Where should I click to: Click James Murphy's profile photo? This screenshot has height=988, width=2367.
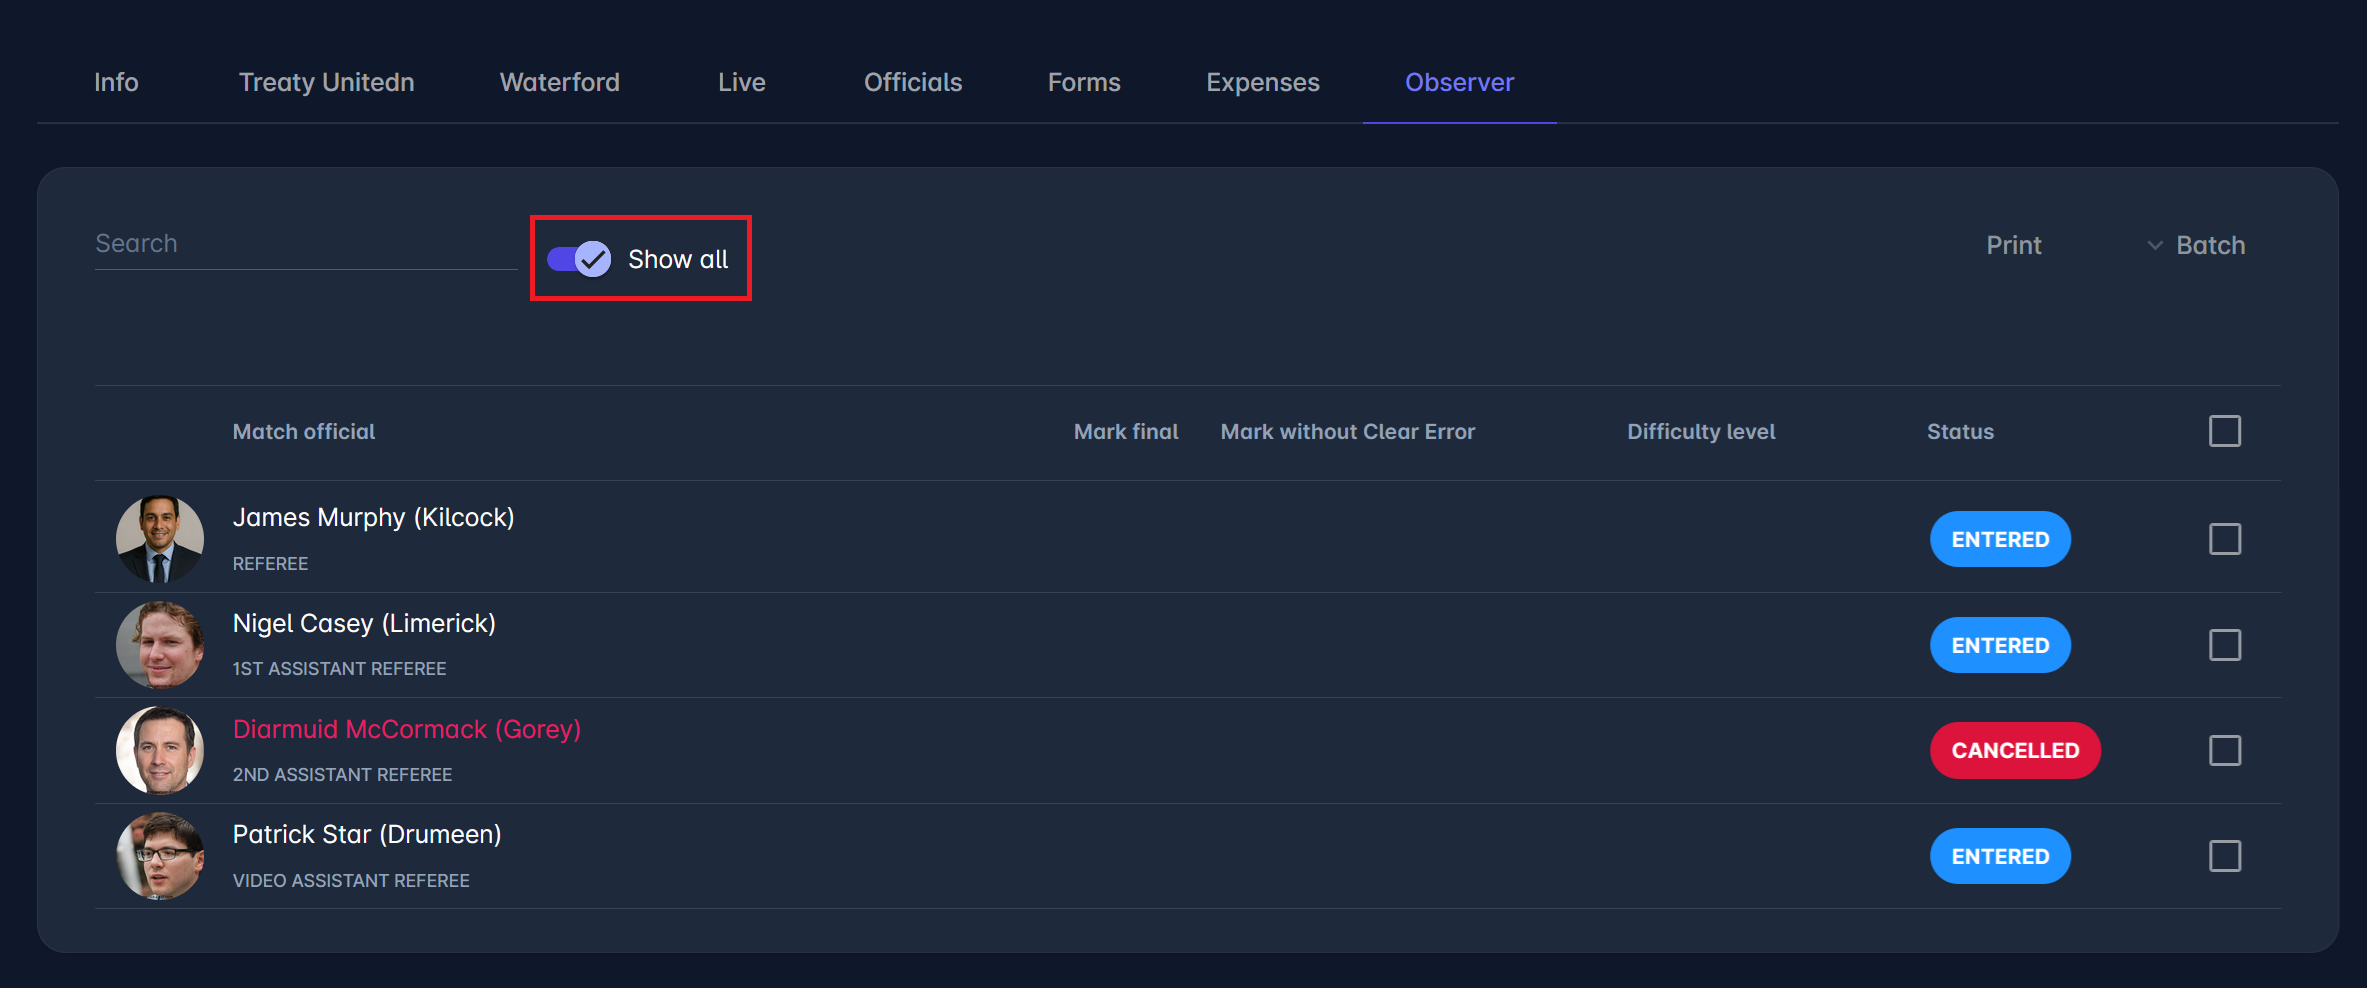pyautogui.click(x=160, y=539)
